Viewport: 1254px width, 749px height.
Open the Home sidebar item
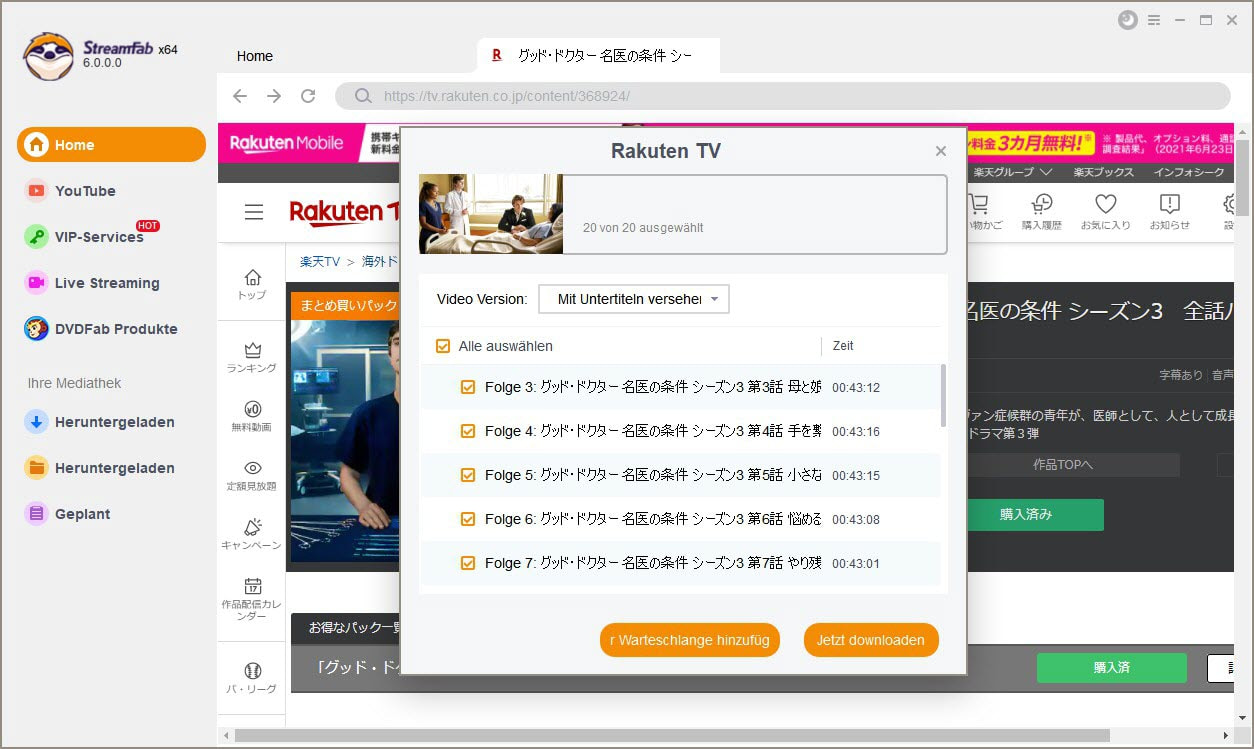click(x=111, y=145)
